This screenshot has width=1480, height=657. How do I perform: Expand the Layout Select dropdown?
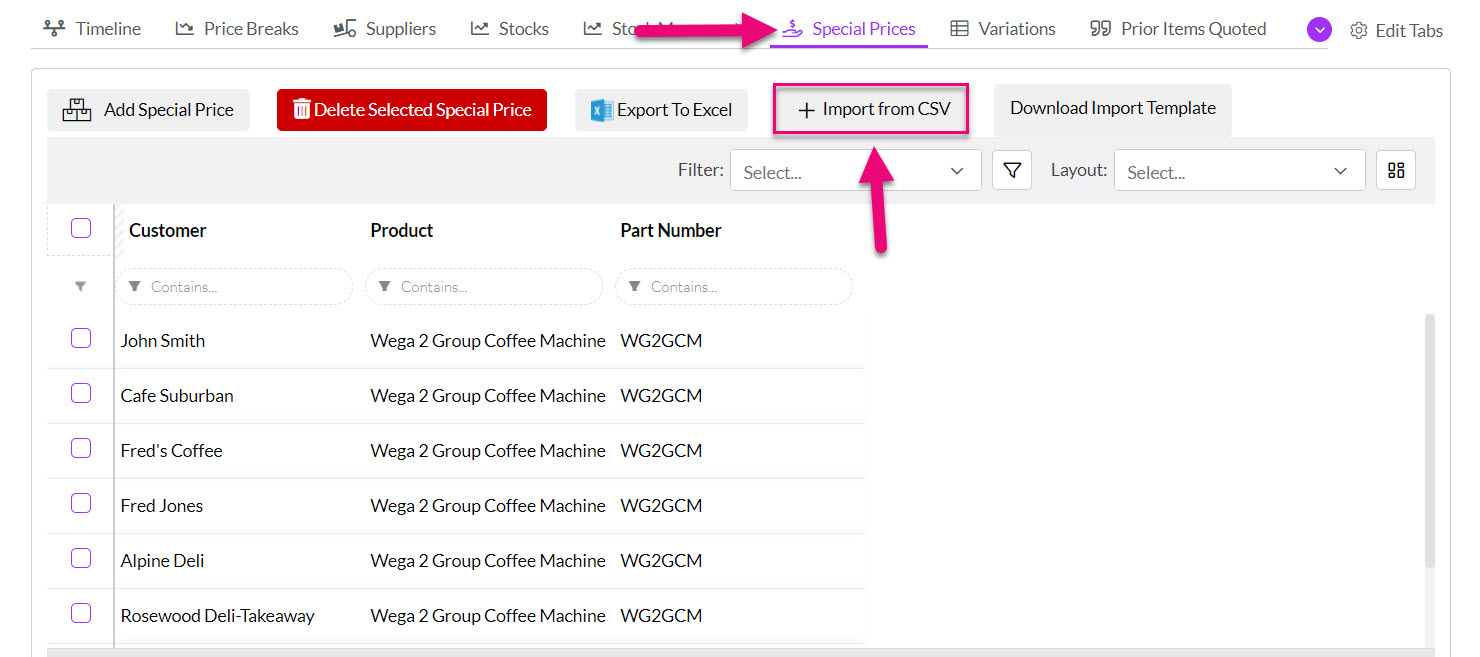[x=1239, y=171]
